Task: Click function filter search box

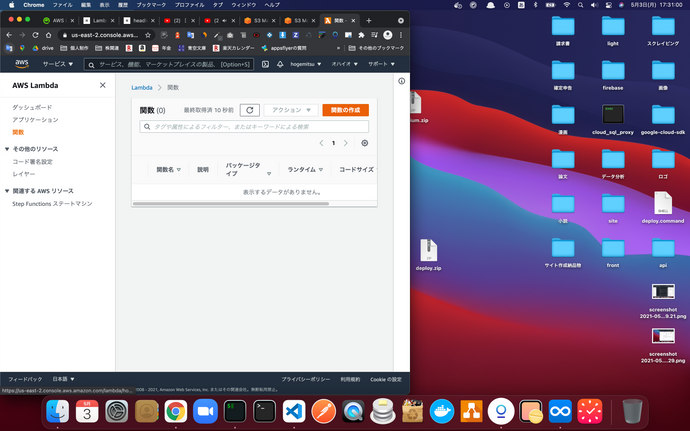Action: click(254, 127)
